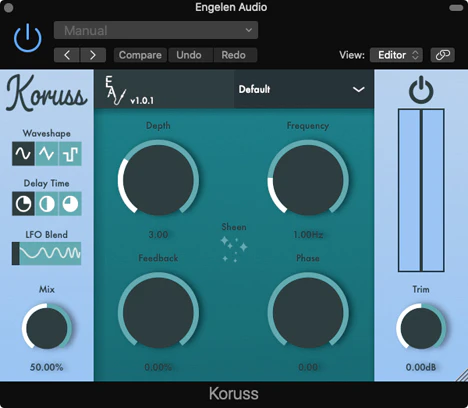This screenshot has height=408, width=468.
Task: Click the Koruss footer label
Action: coord(234,394)
